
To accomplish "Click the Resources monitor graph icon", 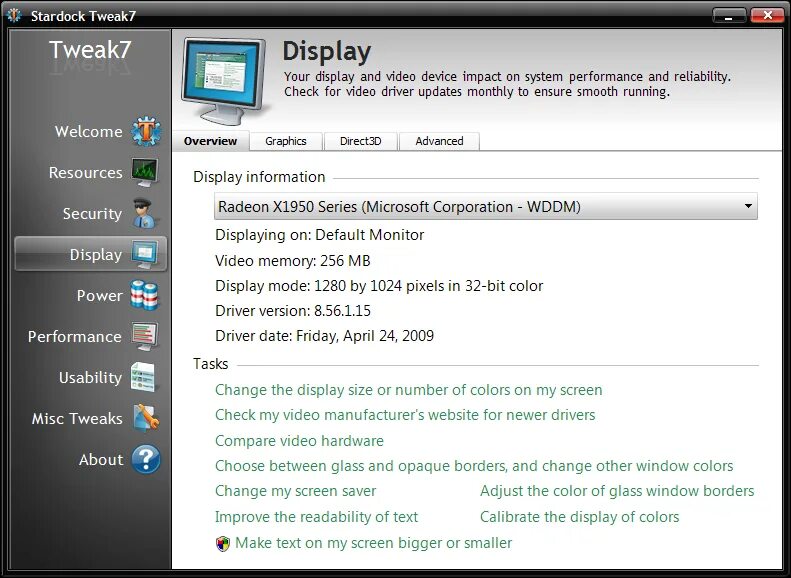I will 145,172.
